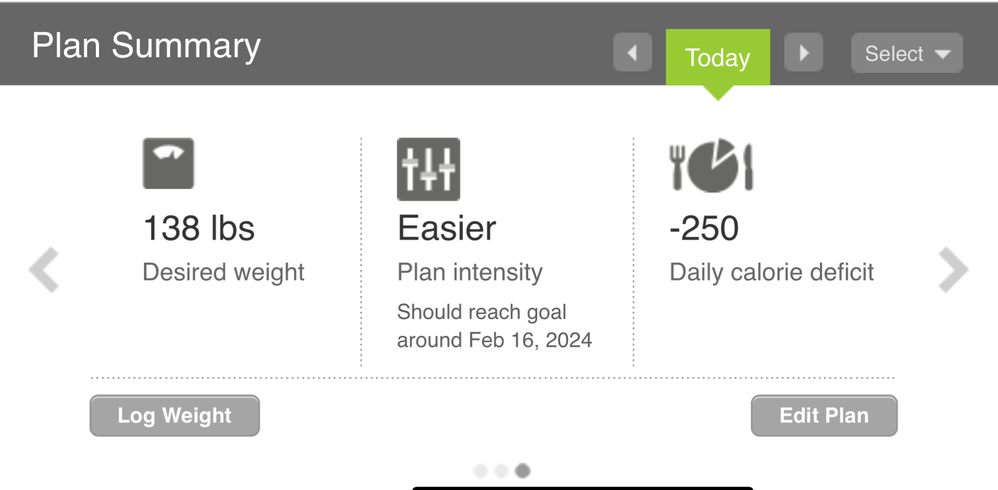Image resolution: width=998 pixels, height=490 pixels.
Task: Click the plan intensity sliders icon
Action: 428,169
